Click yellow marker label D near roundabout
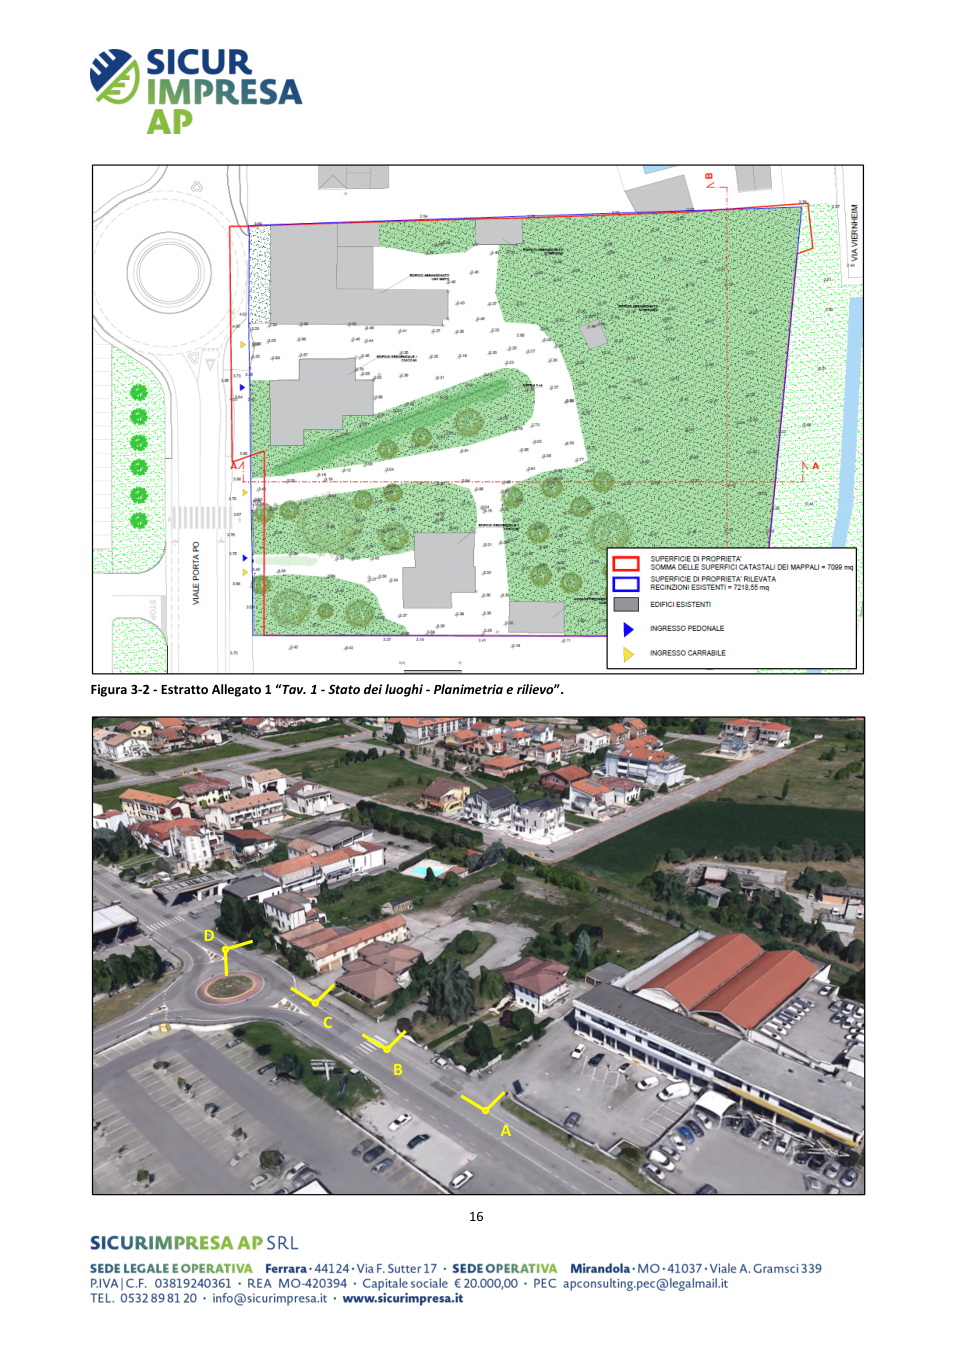953x1348 pixels. click(x=209, y=935)
